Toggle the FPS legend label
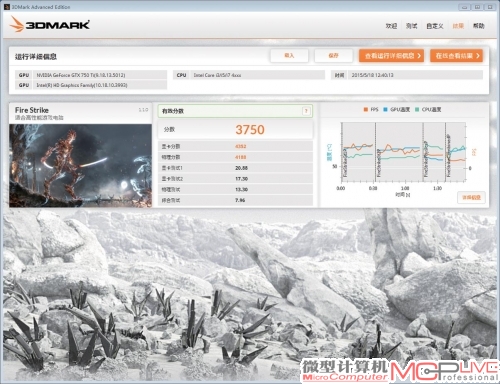500x384 pixels. tap(374, 110)
